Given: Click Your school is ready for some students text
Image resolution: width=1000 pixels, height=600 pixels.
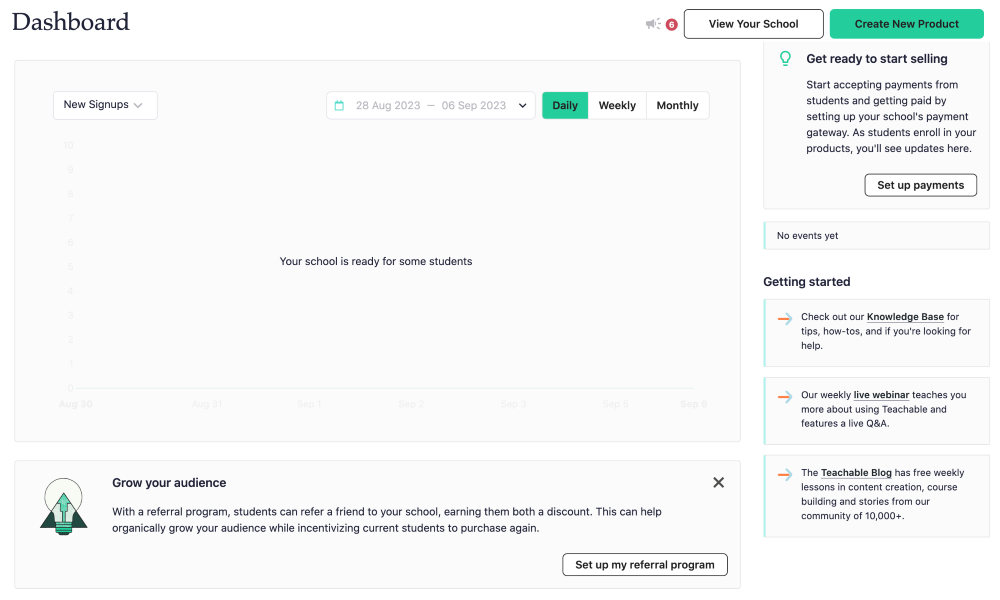Looking at the screenshot, I should (x=376, y=261).
